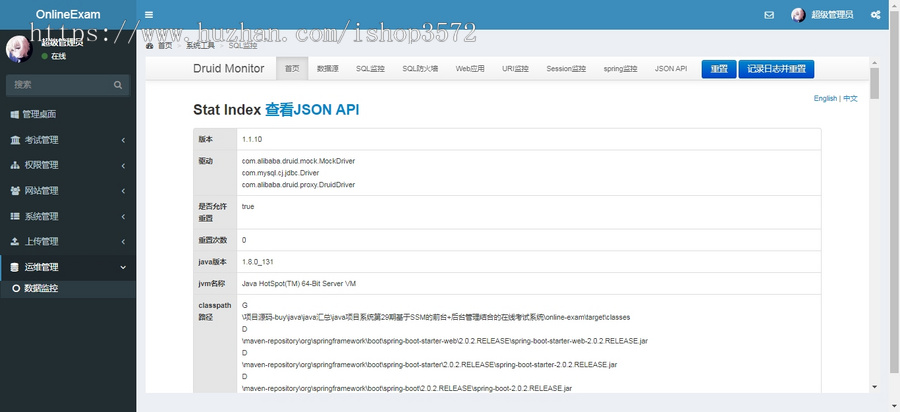Click the 管理桌面 windows icon
This screenshot has width=900, height=412.
tap(14, 115)
